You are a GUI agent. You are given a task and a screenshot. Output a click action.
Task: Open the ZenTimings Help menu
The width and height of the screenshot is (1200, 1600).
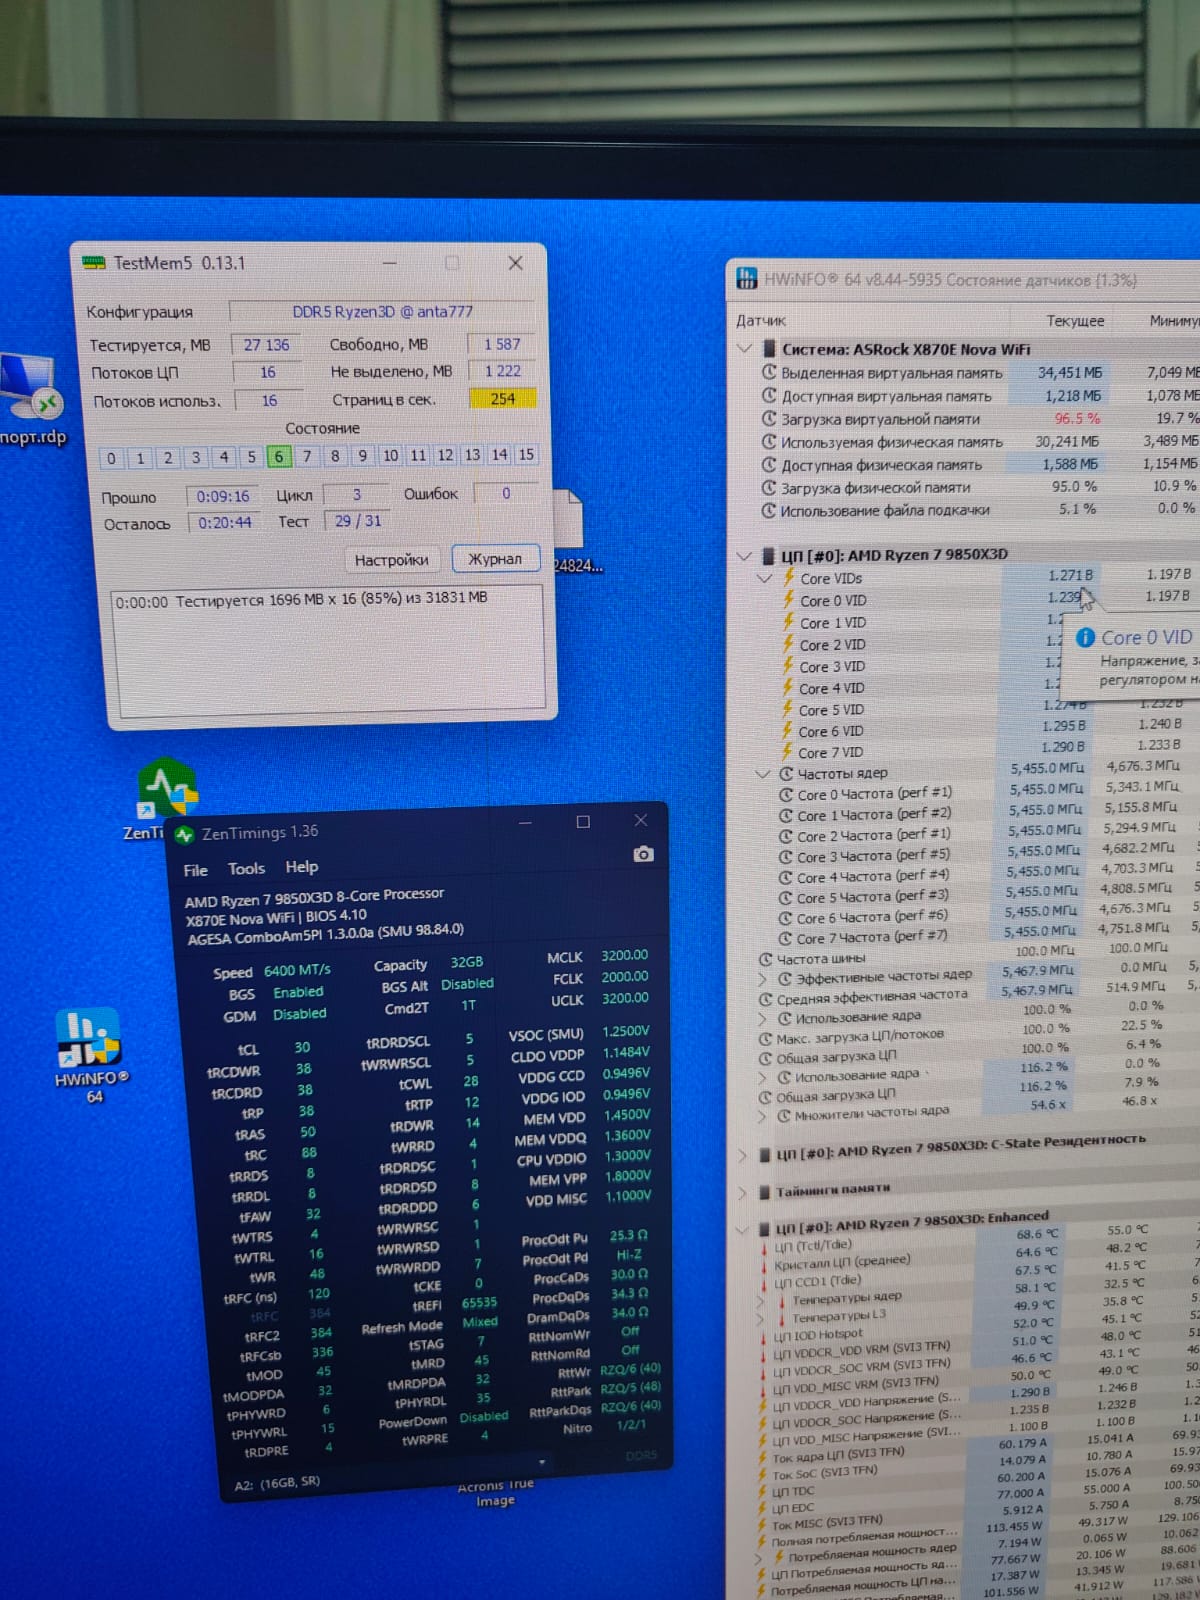point(301,866)
